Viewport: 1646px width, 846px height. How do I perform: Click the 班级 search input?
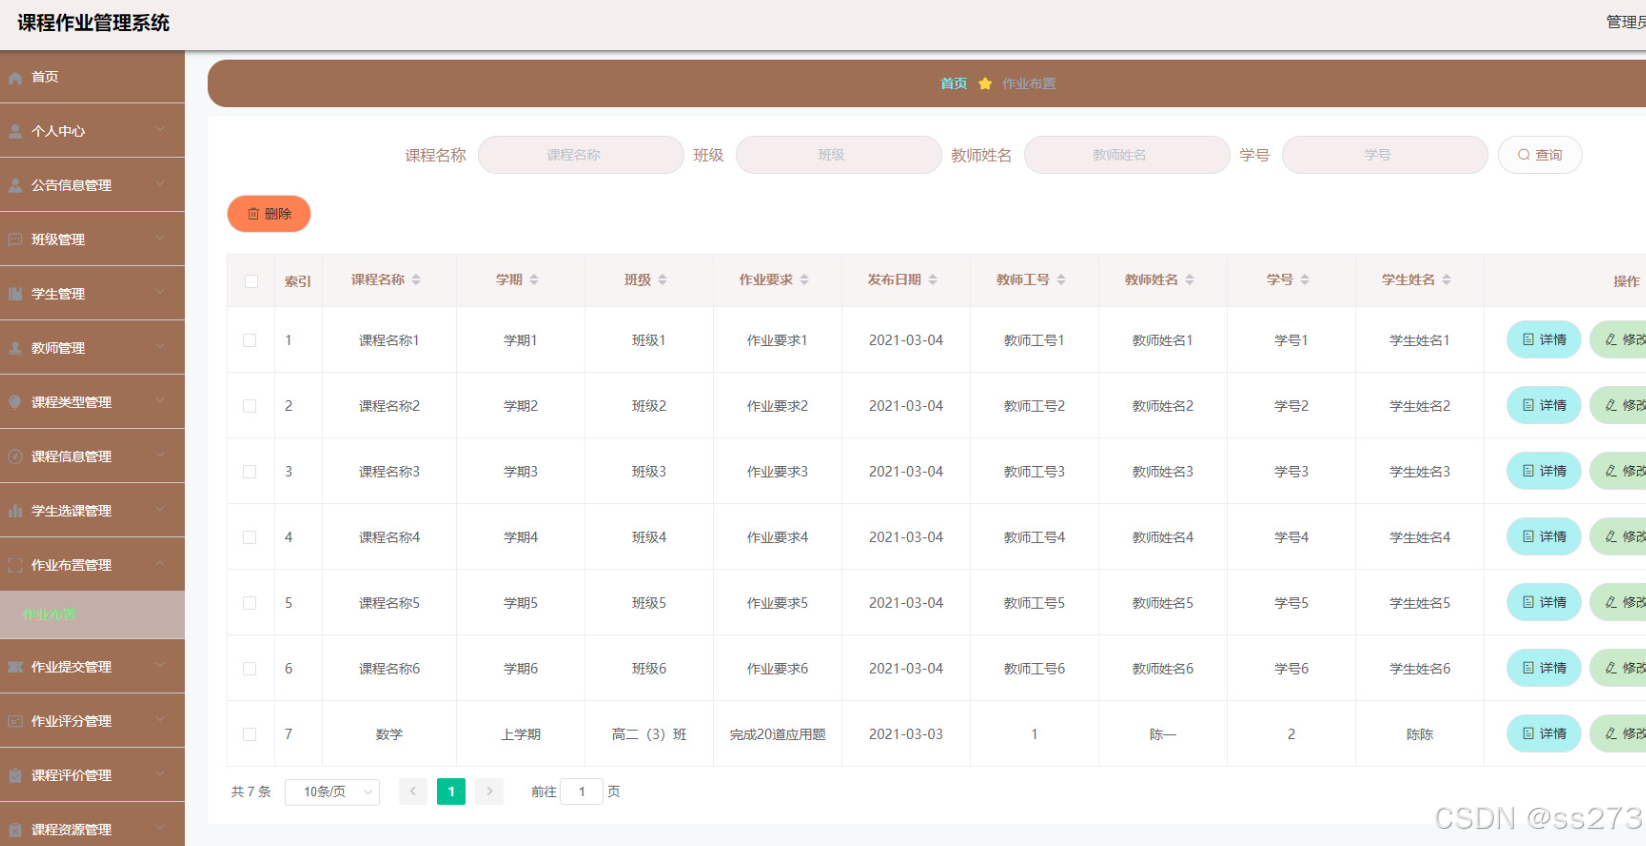(x=839, y=155)
